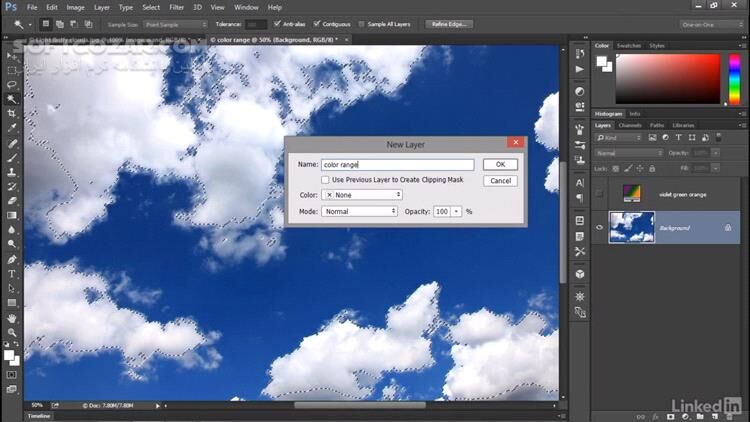Screen dimensions: 750x422
Task: Hide the Background layer with eye icon
Action: tap(600, 228)
